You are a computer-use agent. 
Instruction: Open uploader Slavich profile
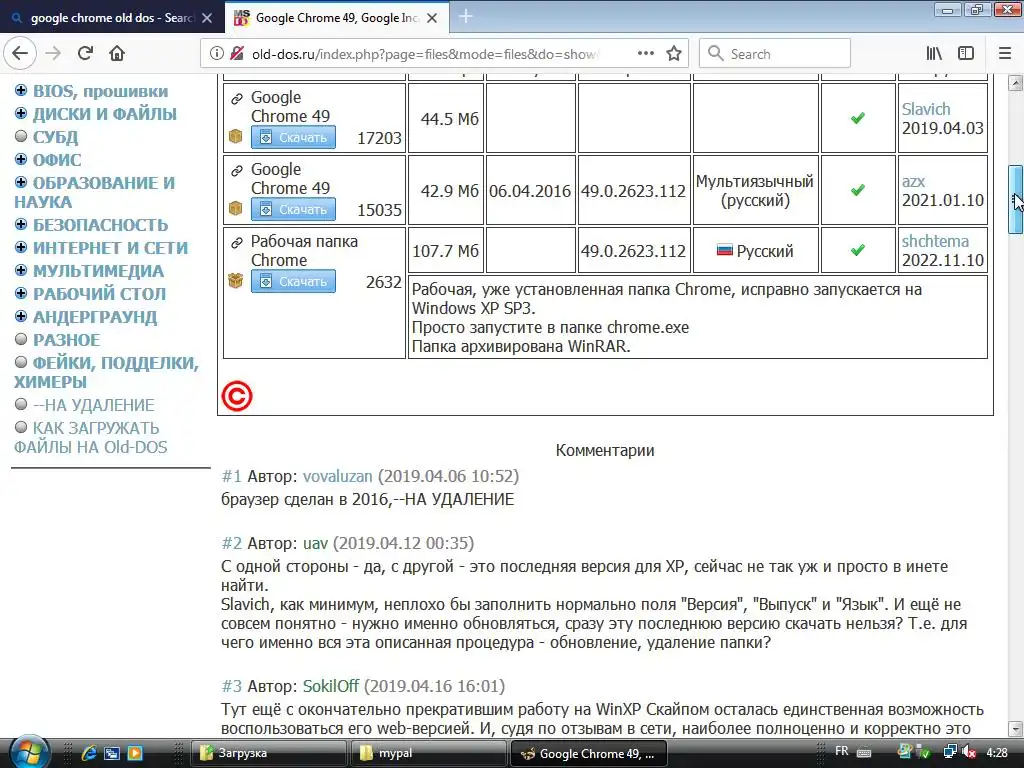pyautogui.click(x=926, y=109)
